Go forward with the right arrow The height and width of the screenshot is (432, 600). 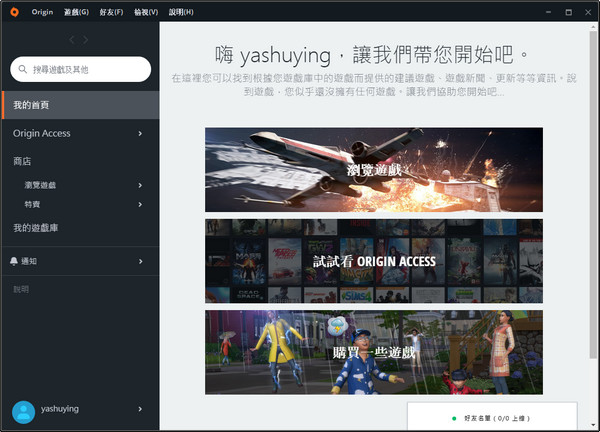pos(86,39)
